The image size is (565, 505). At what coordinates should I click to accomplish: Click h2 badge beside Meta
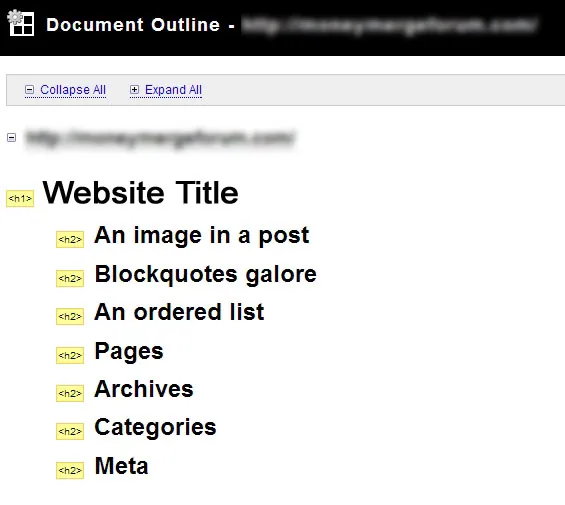(x=70, y=470)
